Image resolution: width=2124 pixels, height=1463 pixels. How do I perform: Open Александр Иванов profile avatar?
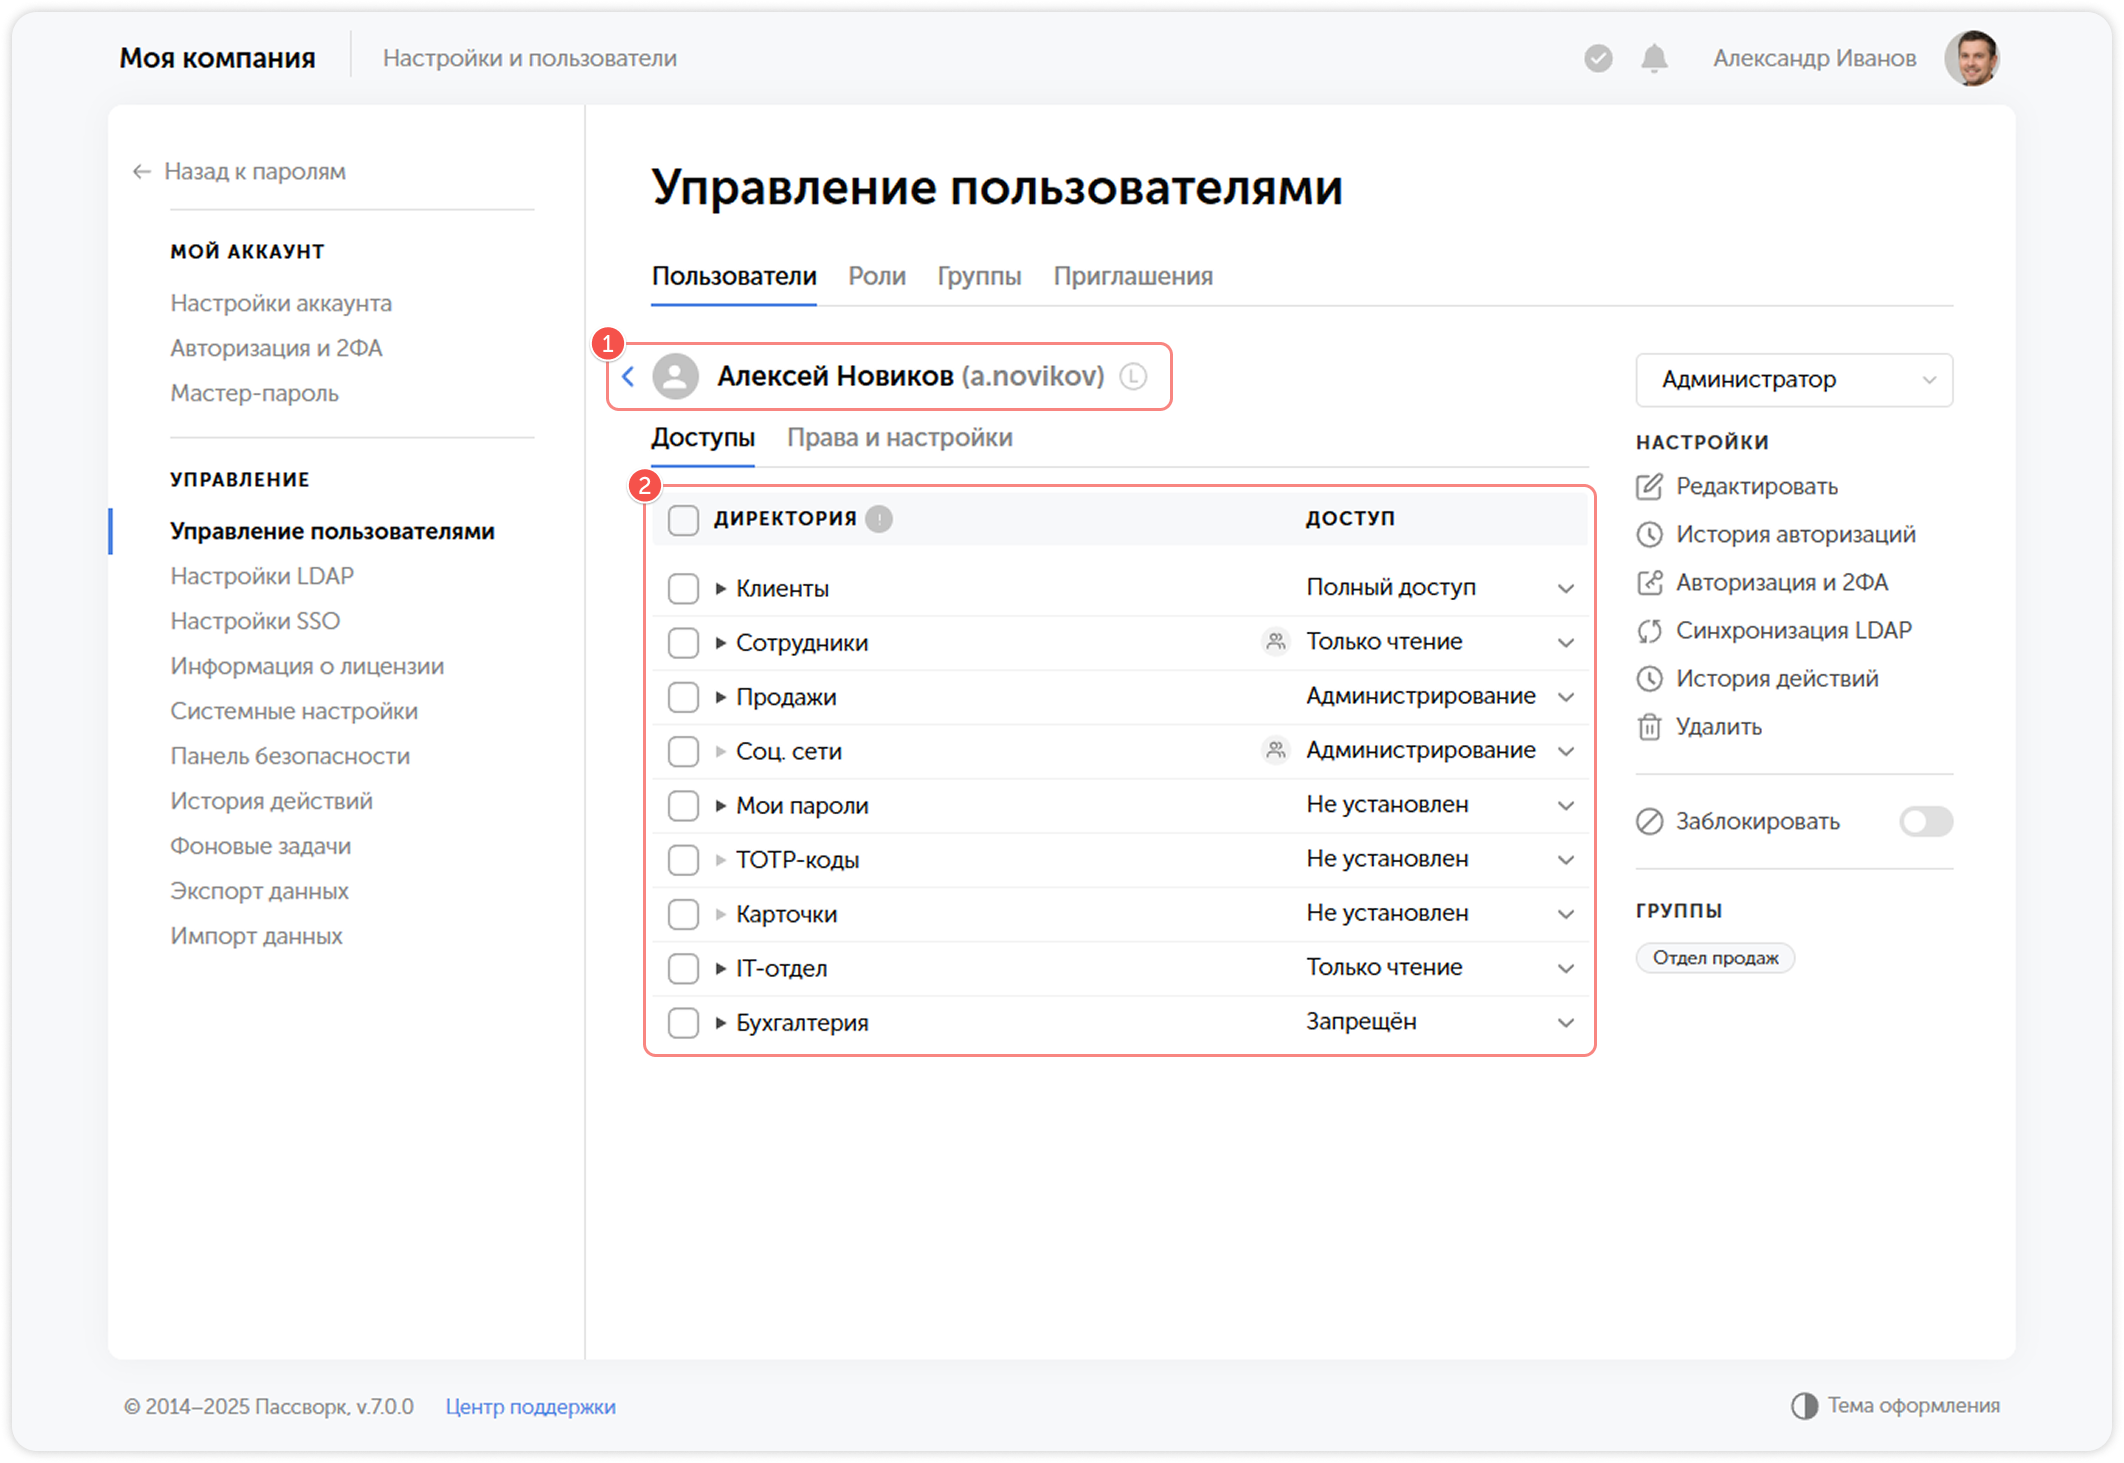tap(1972, 58)
